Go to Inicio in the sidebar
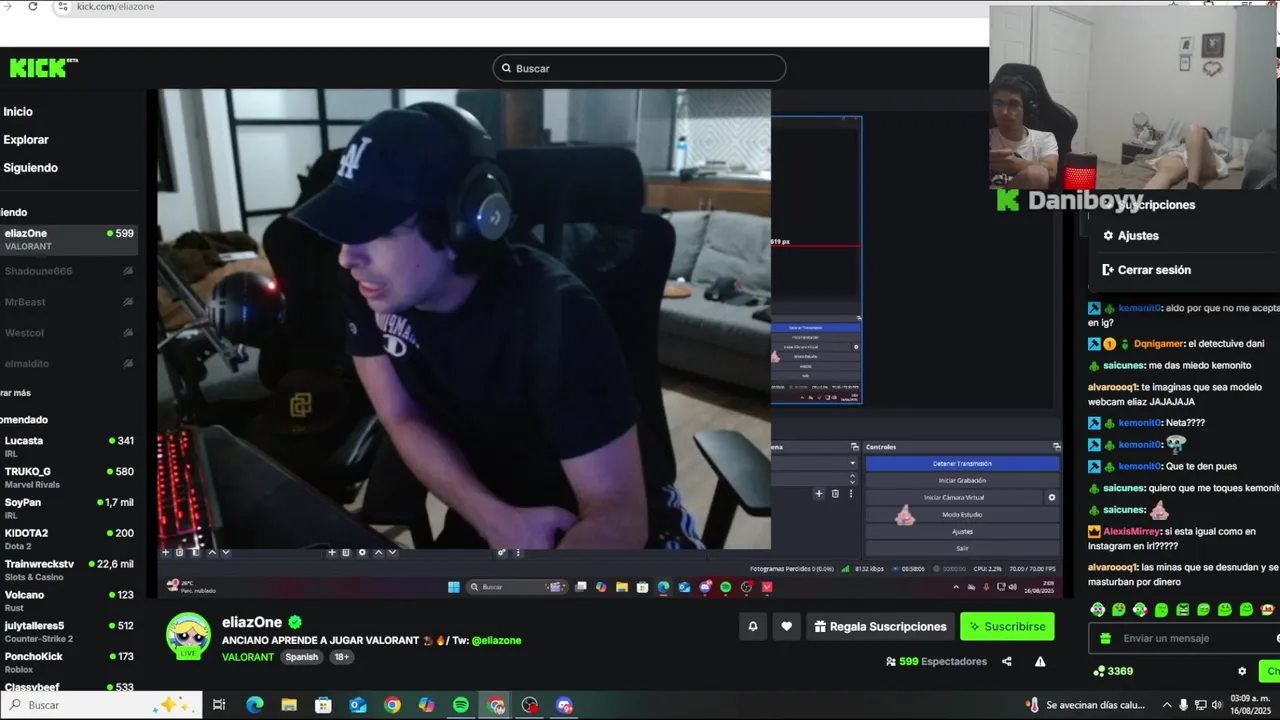This screenshot has height=720, width=1280. point(18,112)
